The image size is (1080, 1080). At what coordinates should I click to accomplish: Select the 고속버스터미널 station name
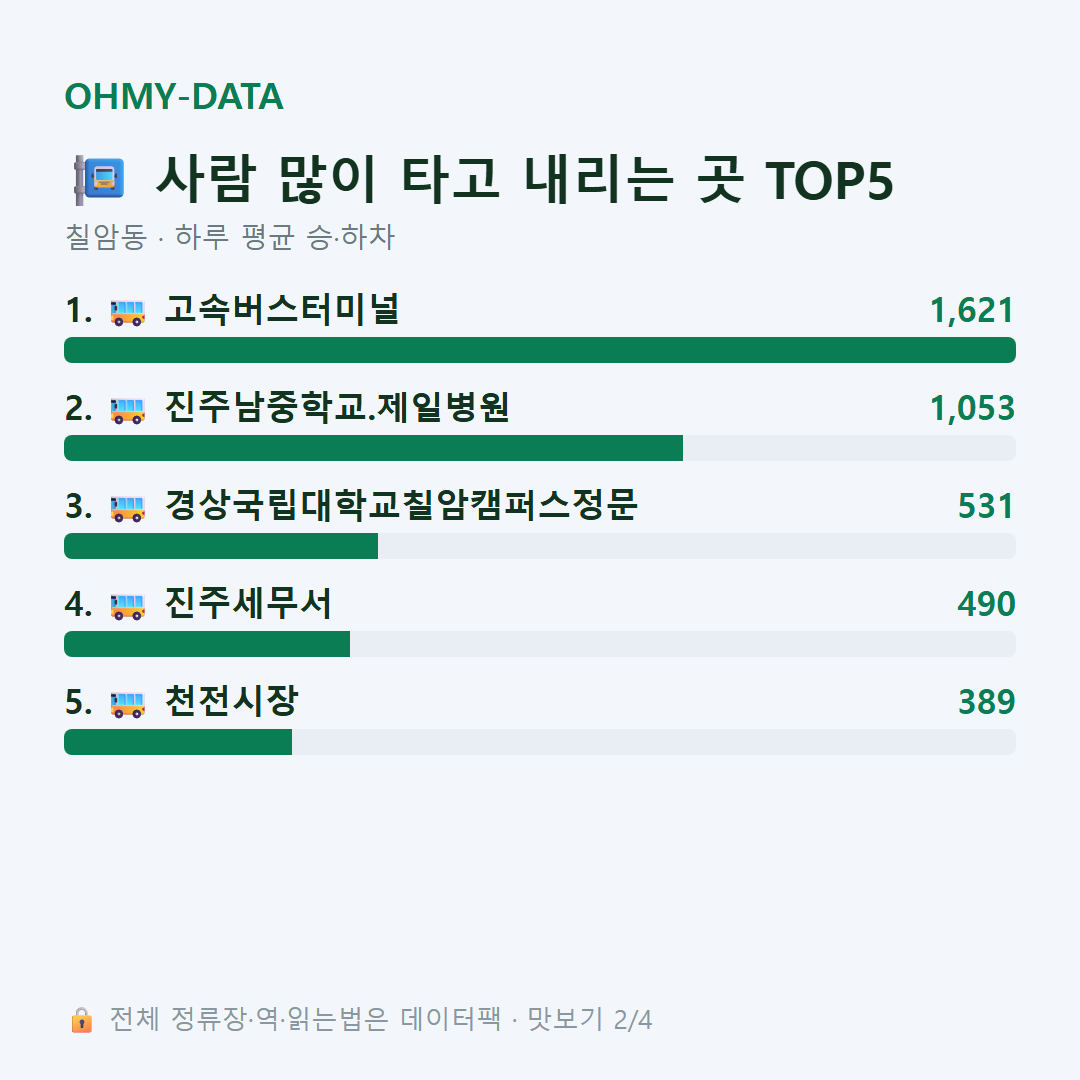[x=282, y=309]
